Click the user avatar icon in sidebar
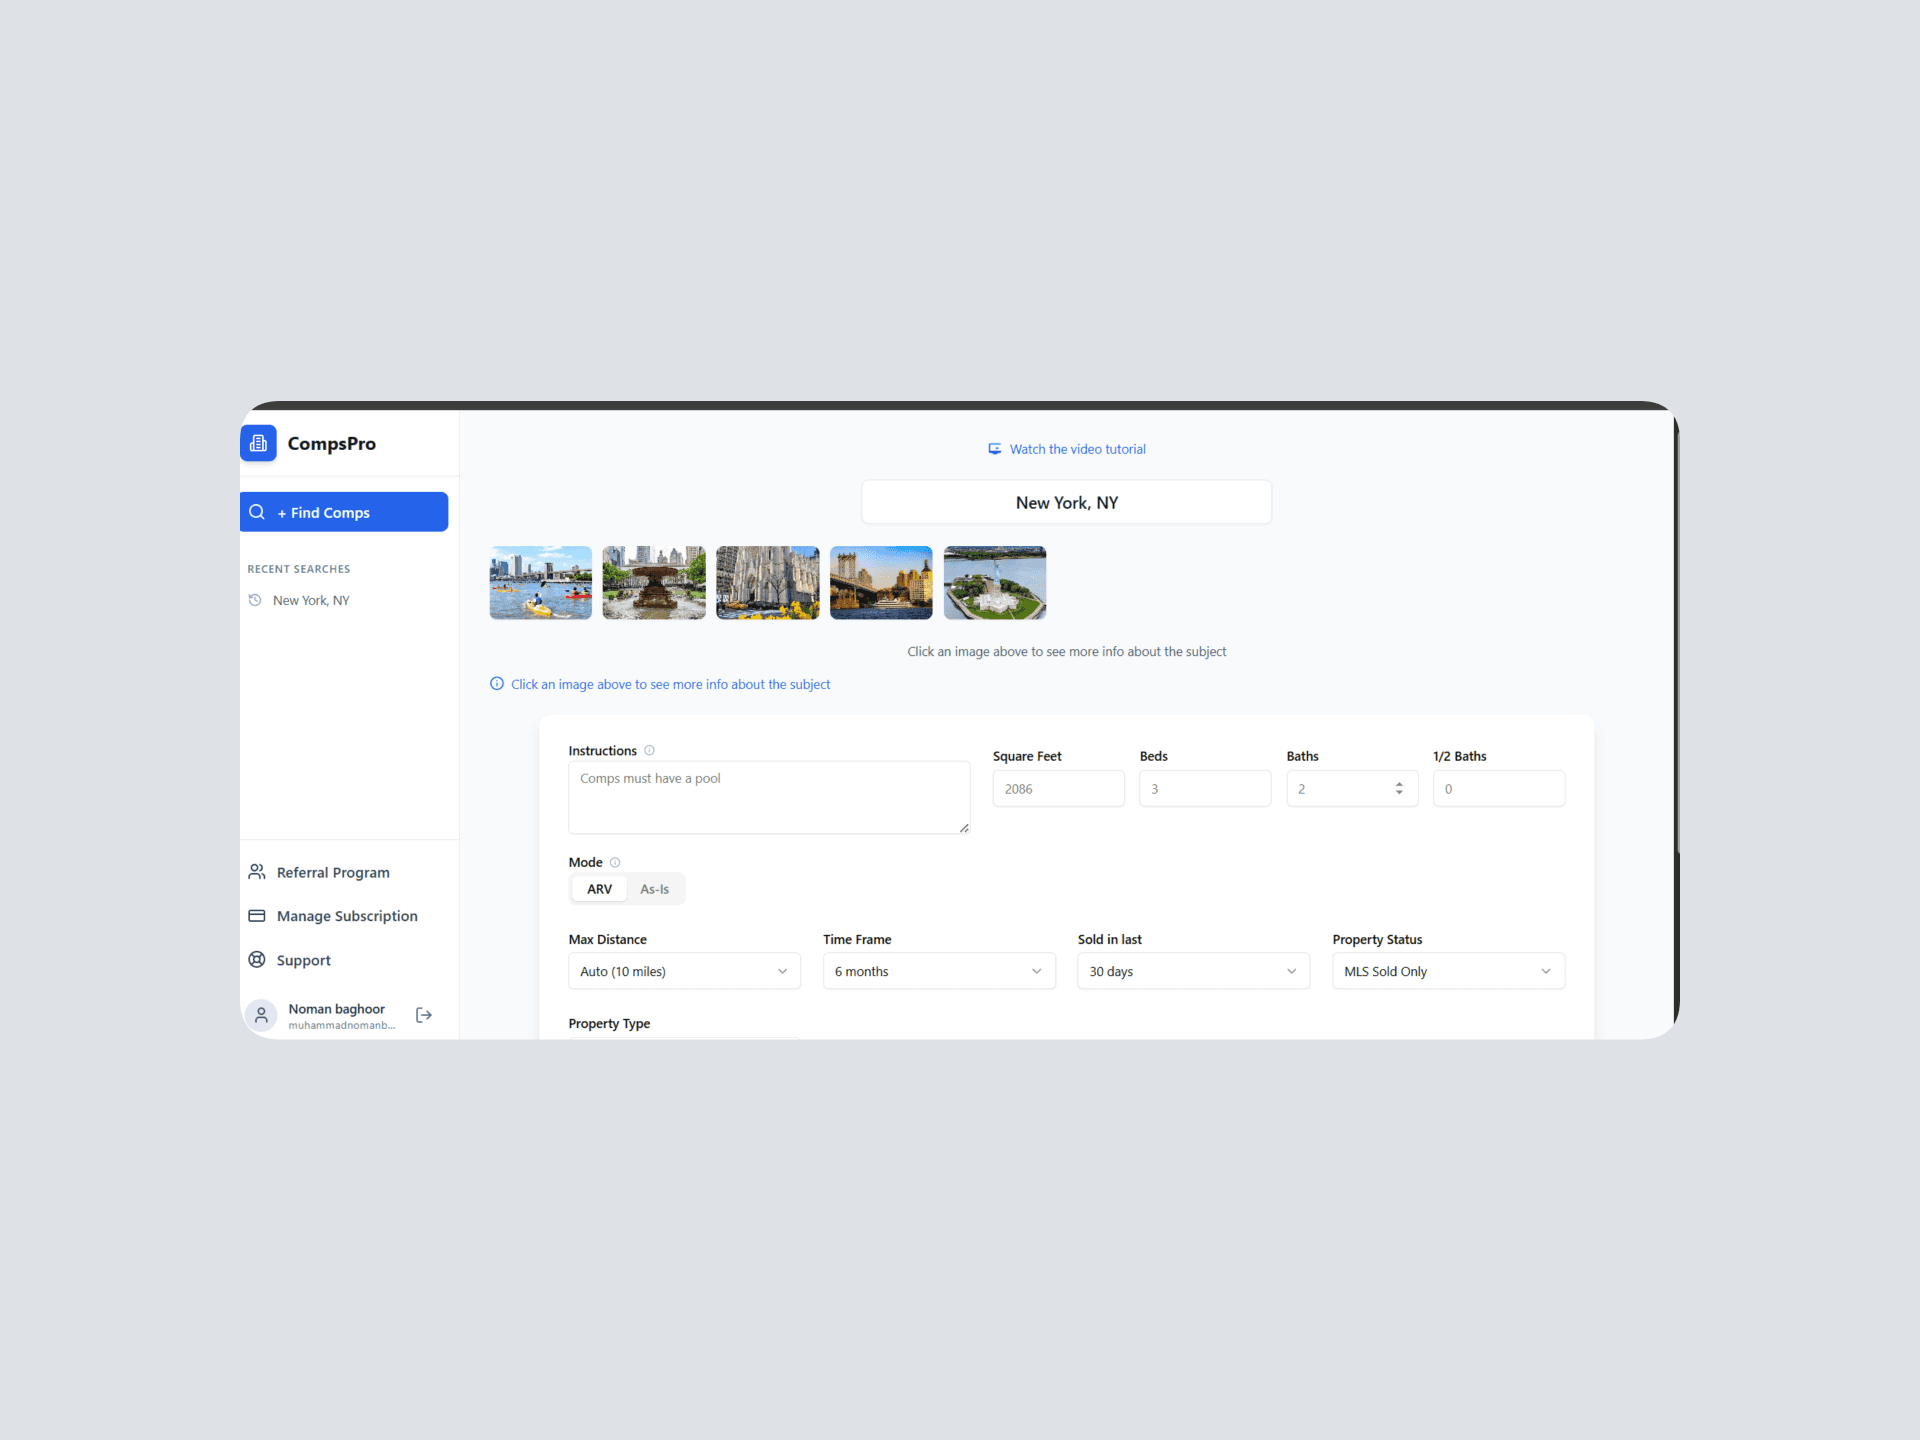The width and height of the screenshot is (1920, 1440). click(x=261, y=1015)
